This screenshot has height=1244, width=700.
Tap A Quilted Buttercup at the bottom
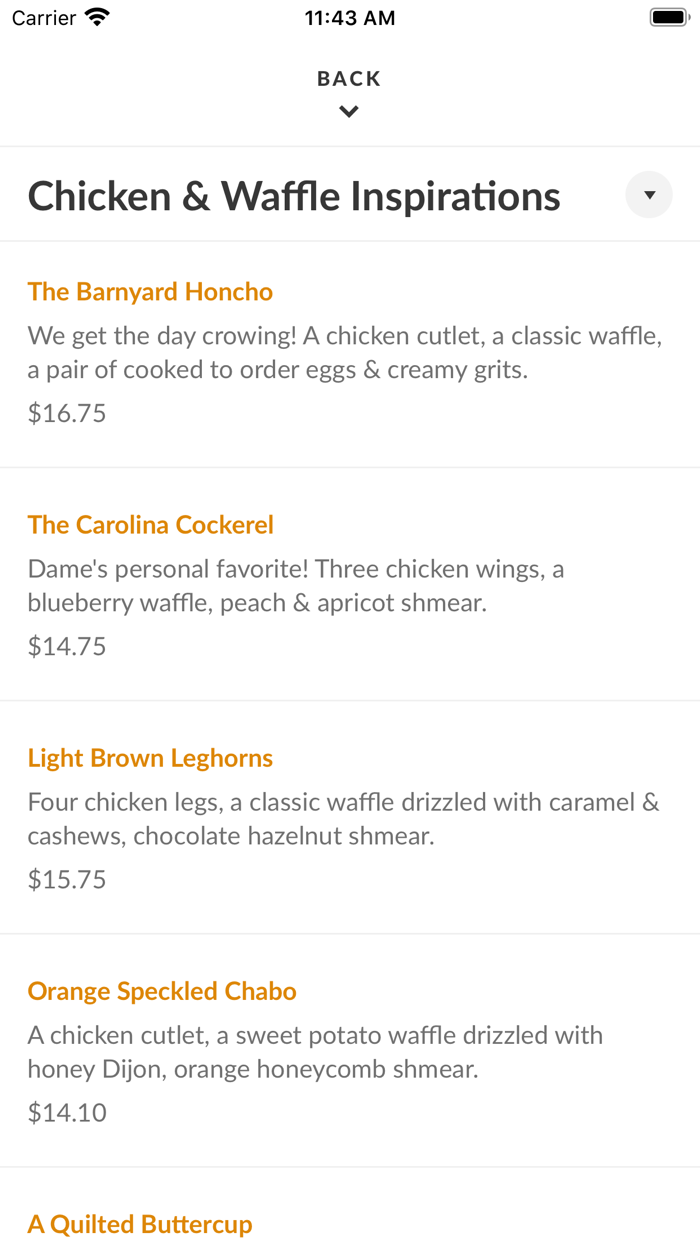[x=139, y=1223]
